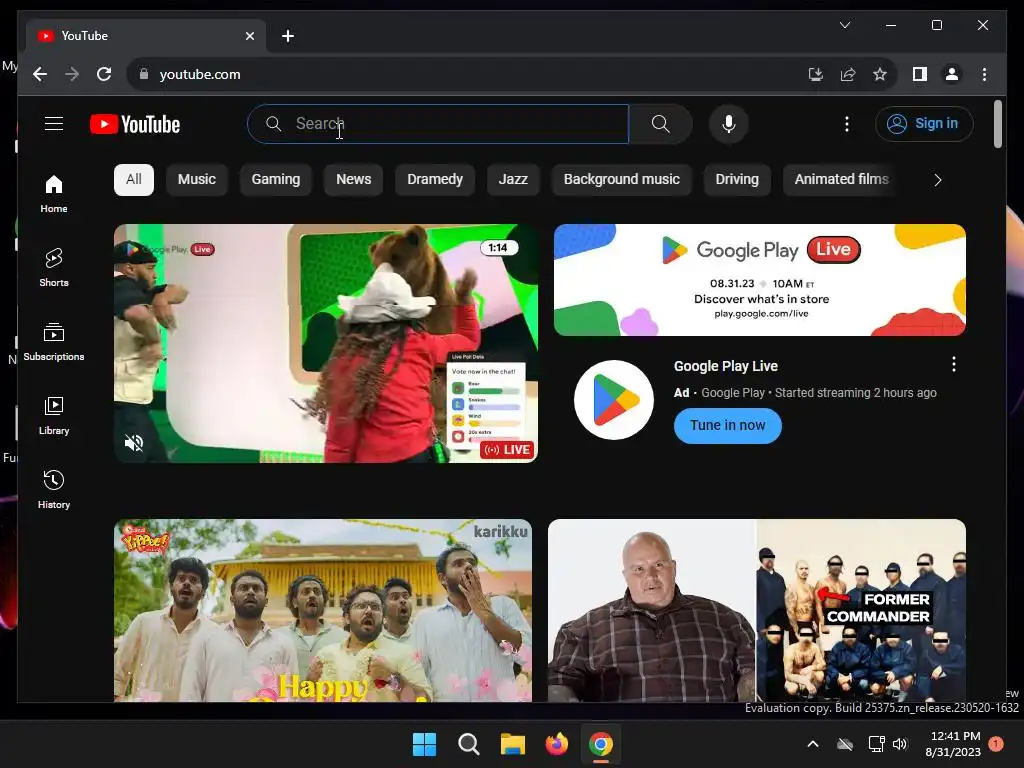Click the Google Play channel avatar
This screenshot has height=768, width=1024.
coord(613,400)
